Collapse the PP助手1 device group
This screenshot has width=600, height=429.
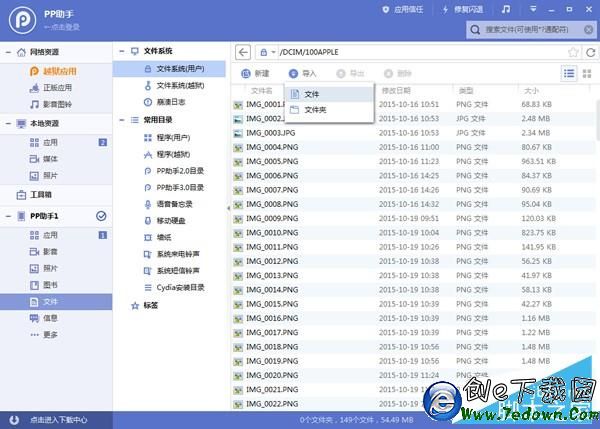click(8, 216)
